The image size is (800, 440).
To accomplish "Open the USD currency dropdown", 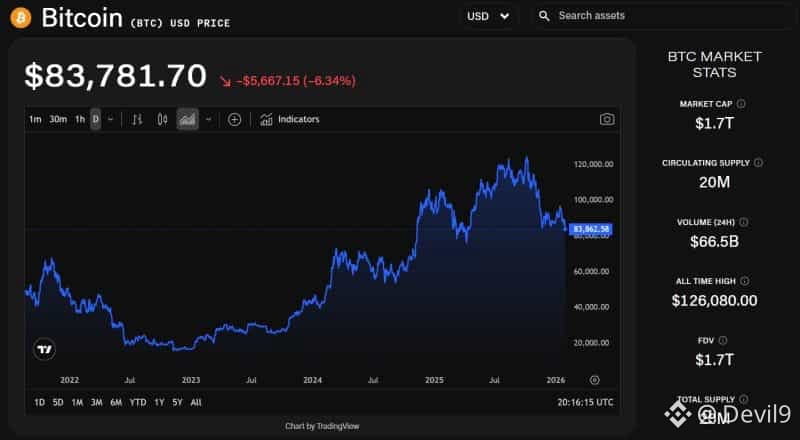I will tap(488, 16).
